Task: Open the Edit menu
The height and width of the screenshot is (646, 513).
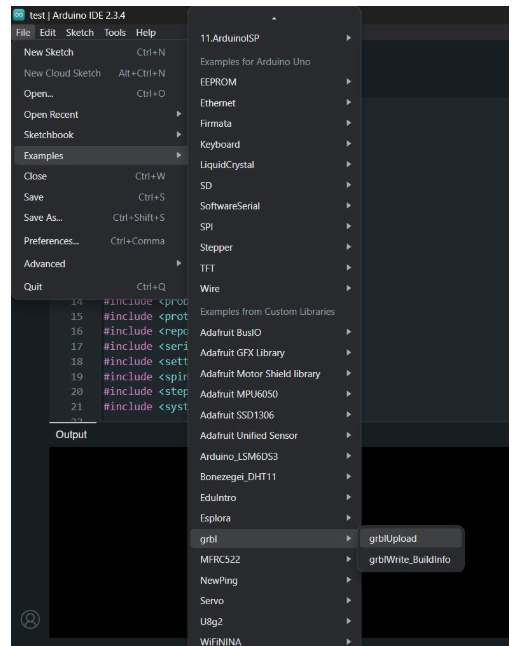Action: pyautogui.click(x=47, y=33)
